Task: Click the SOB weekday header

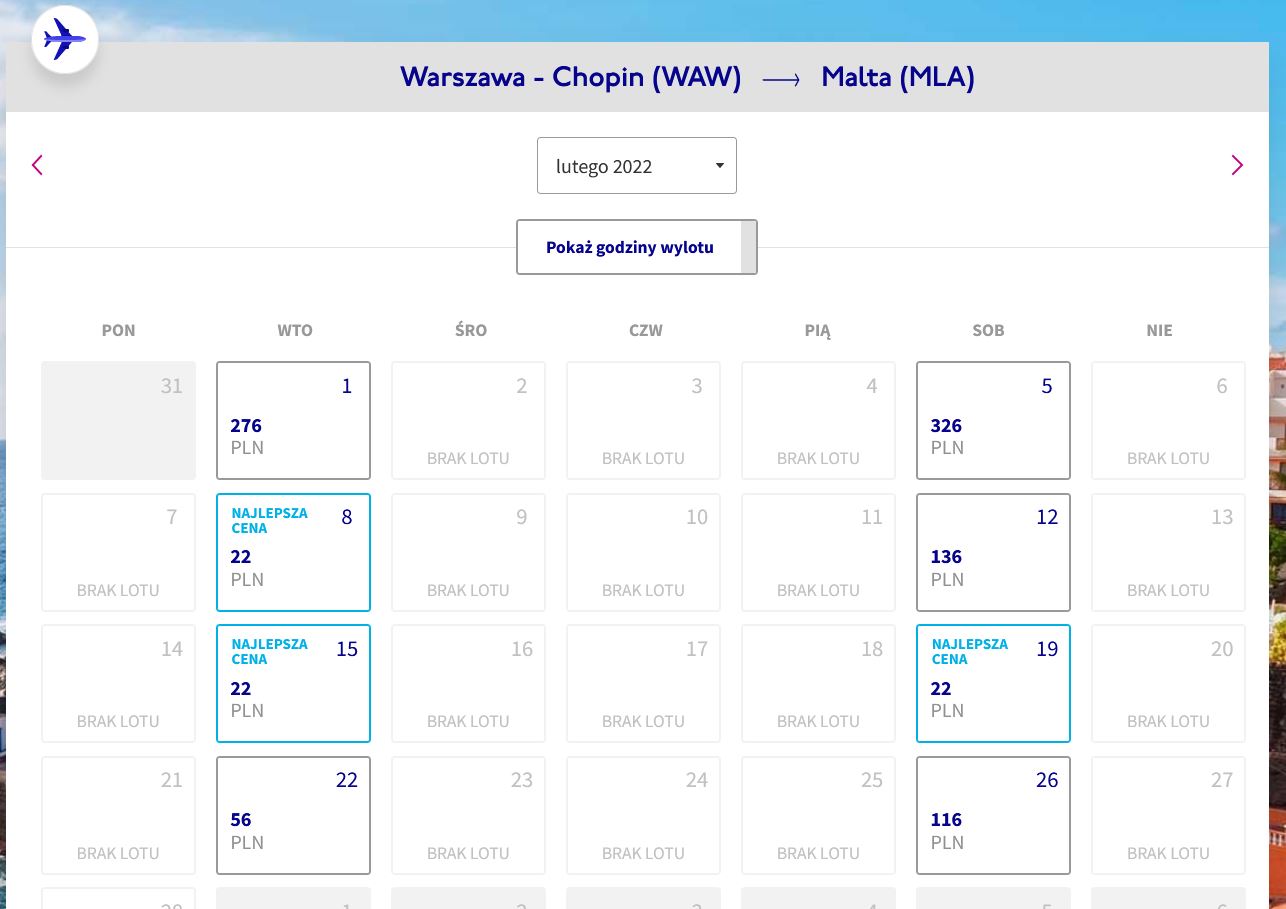Action: point(988,330)
